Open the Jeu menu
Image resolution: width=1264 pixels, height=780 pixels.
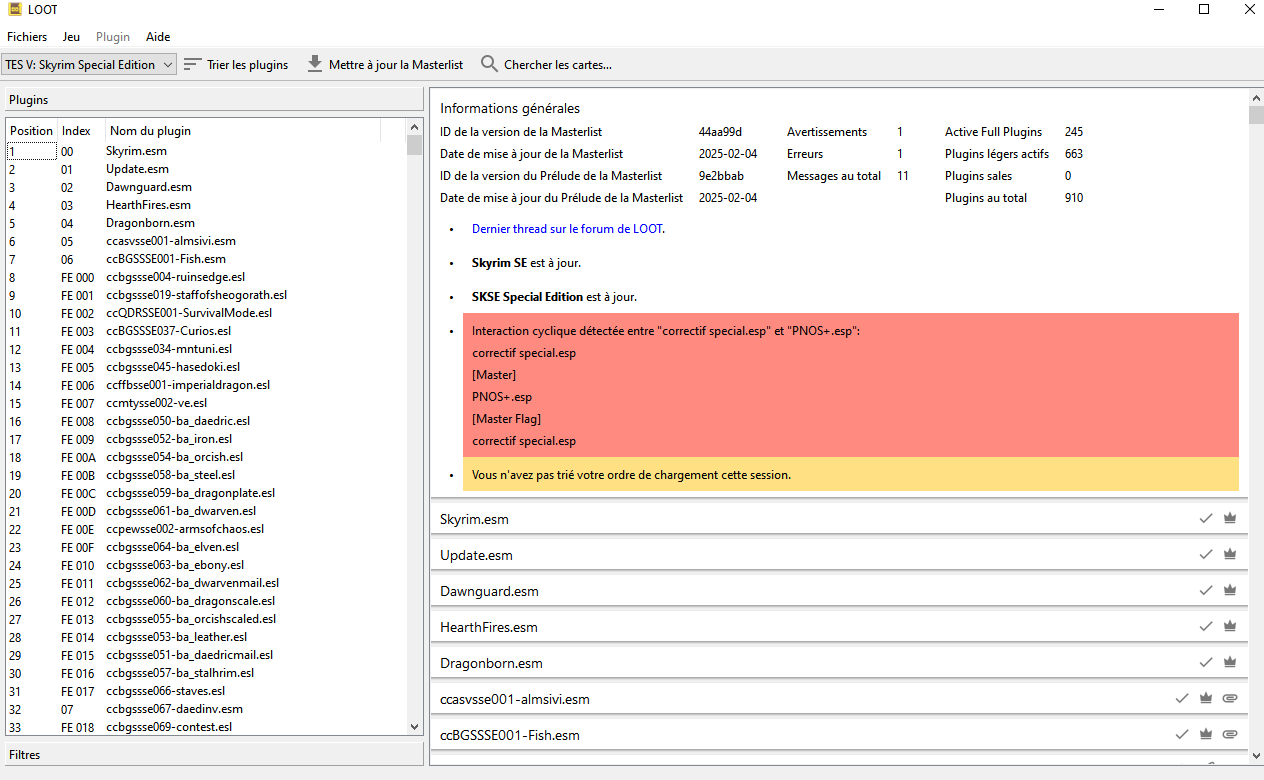point(71,37)
